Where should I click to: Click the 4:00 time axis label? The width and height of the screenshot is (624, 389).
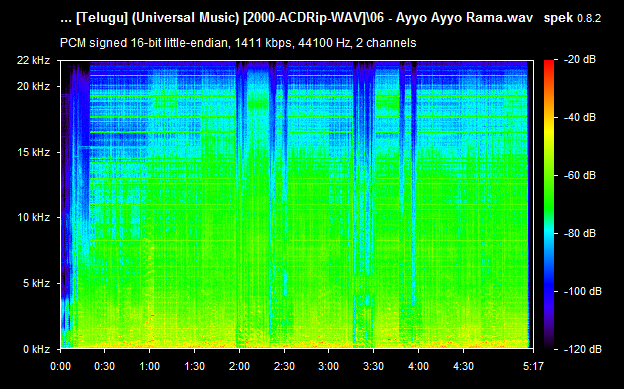point(419,366)
